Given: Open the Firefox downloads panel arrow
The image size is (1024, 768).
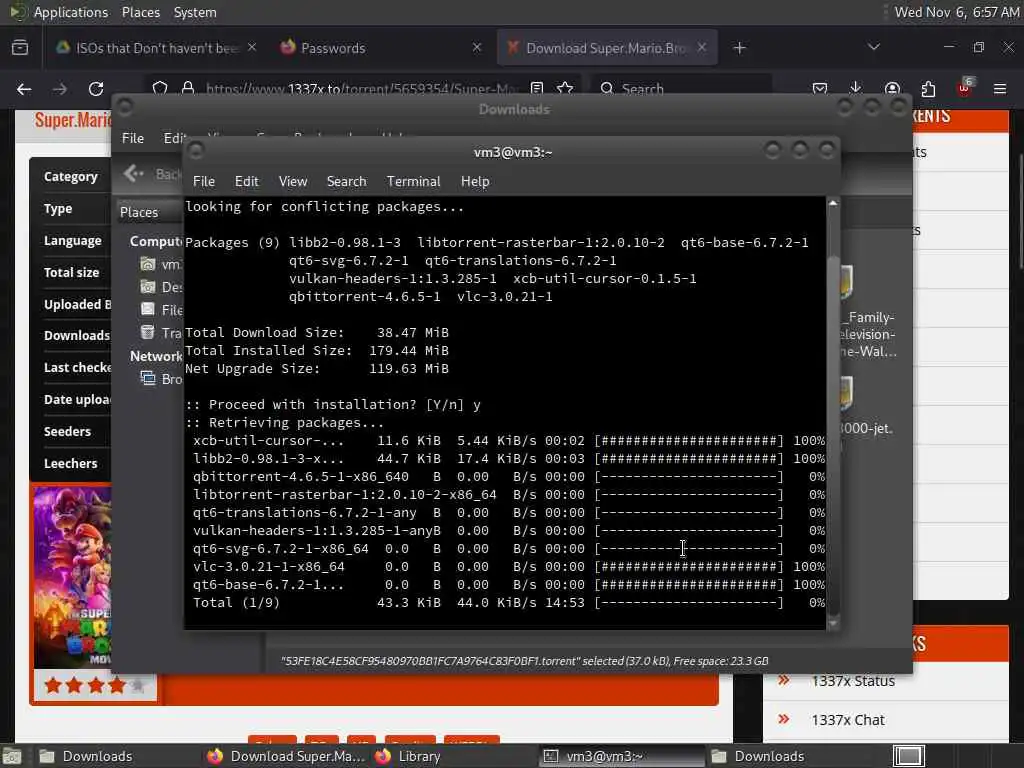Looking at the screenshot, I should click(x=856, y=88).
